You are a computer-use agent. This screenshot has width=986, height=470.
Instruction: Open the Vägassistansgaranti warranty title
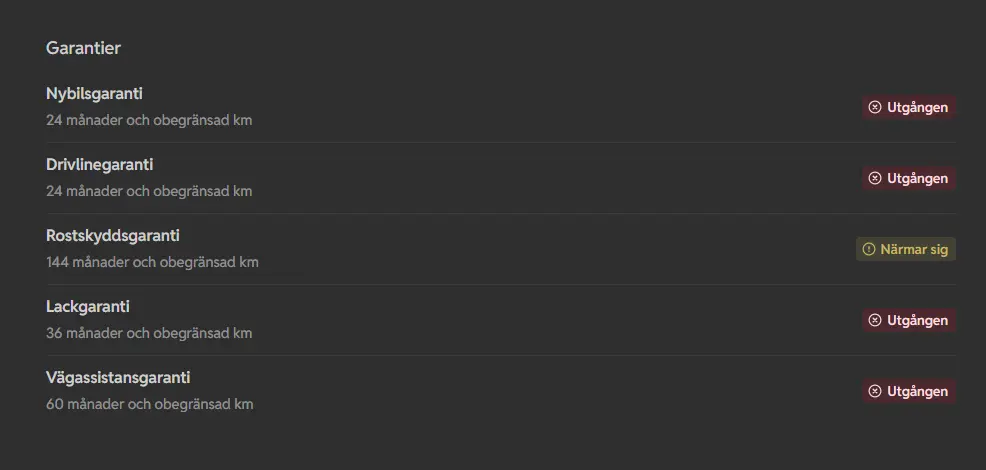[118, 378]
